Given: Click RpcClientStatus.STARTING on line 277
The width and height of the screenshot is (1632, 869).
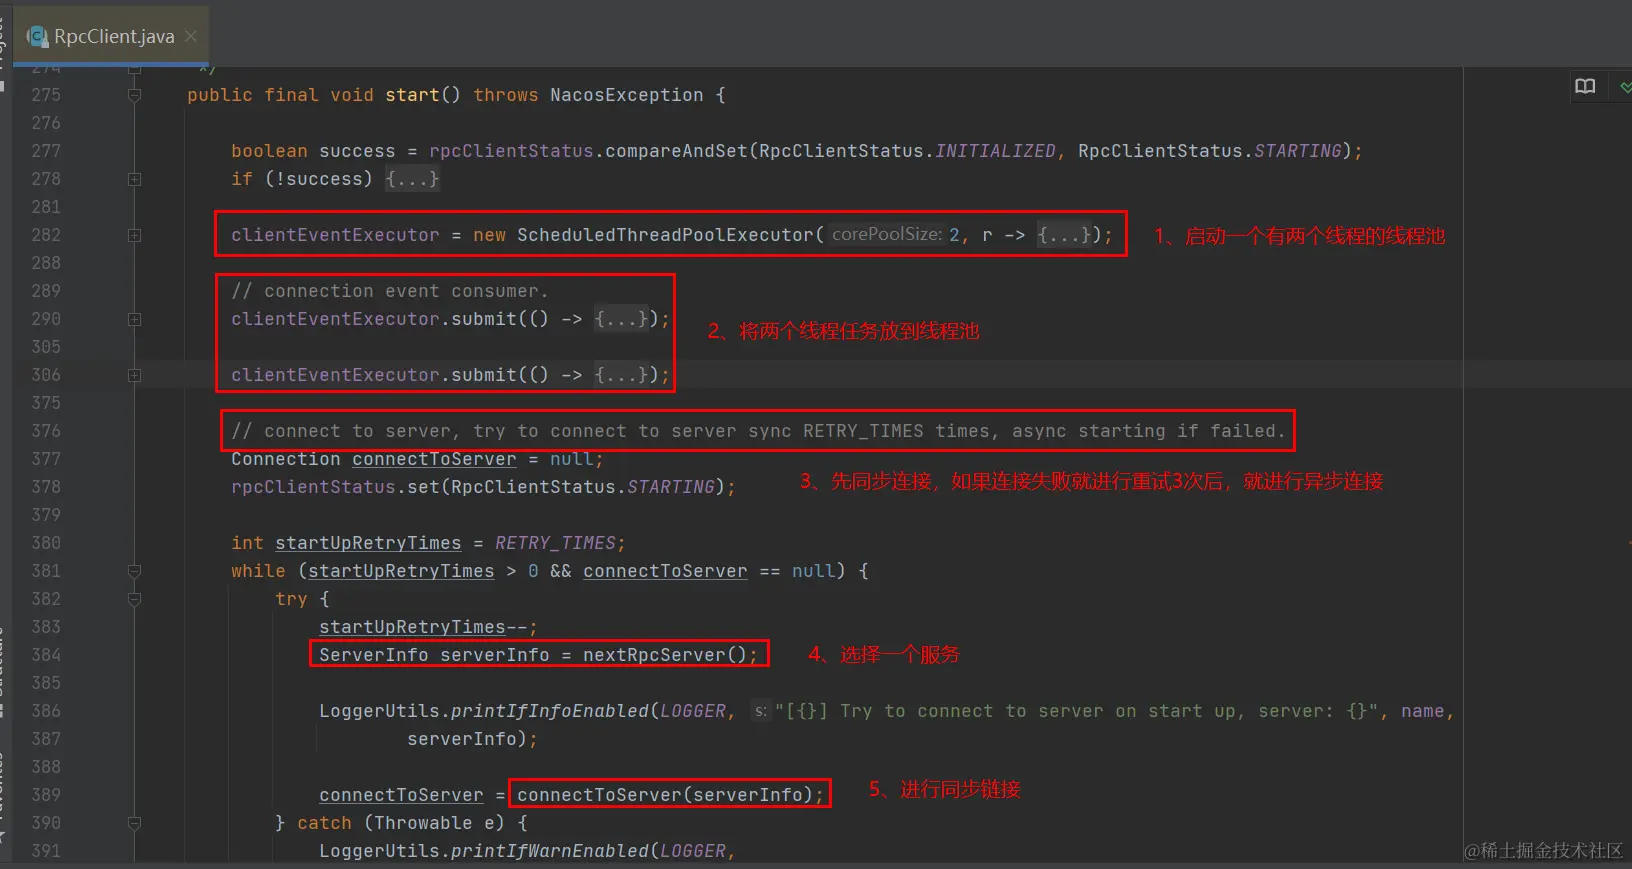Looking at the screenshot, I should [1210, 151].
